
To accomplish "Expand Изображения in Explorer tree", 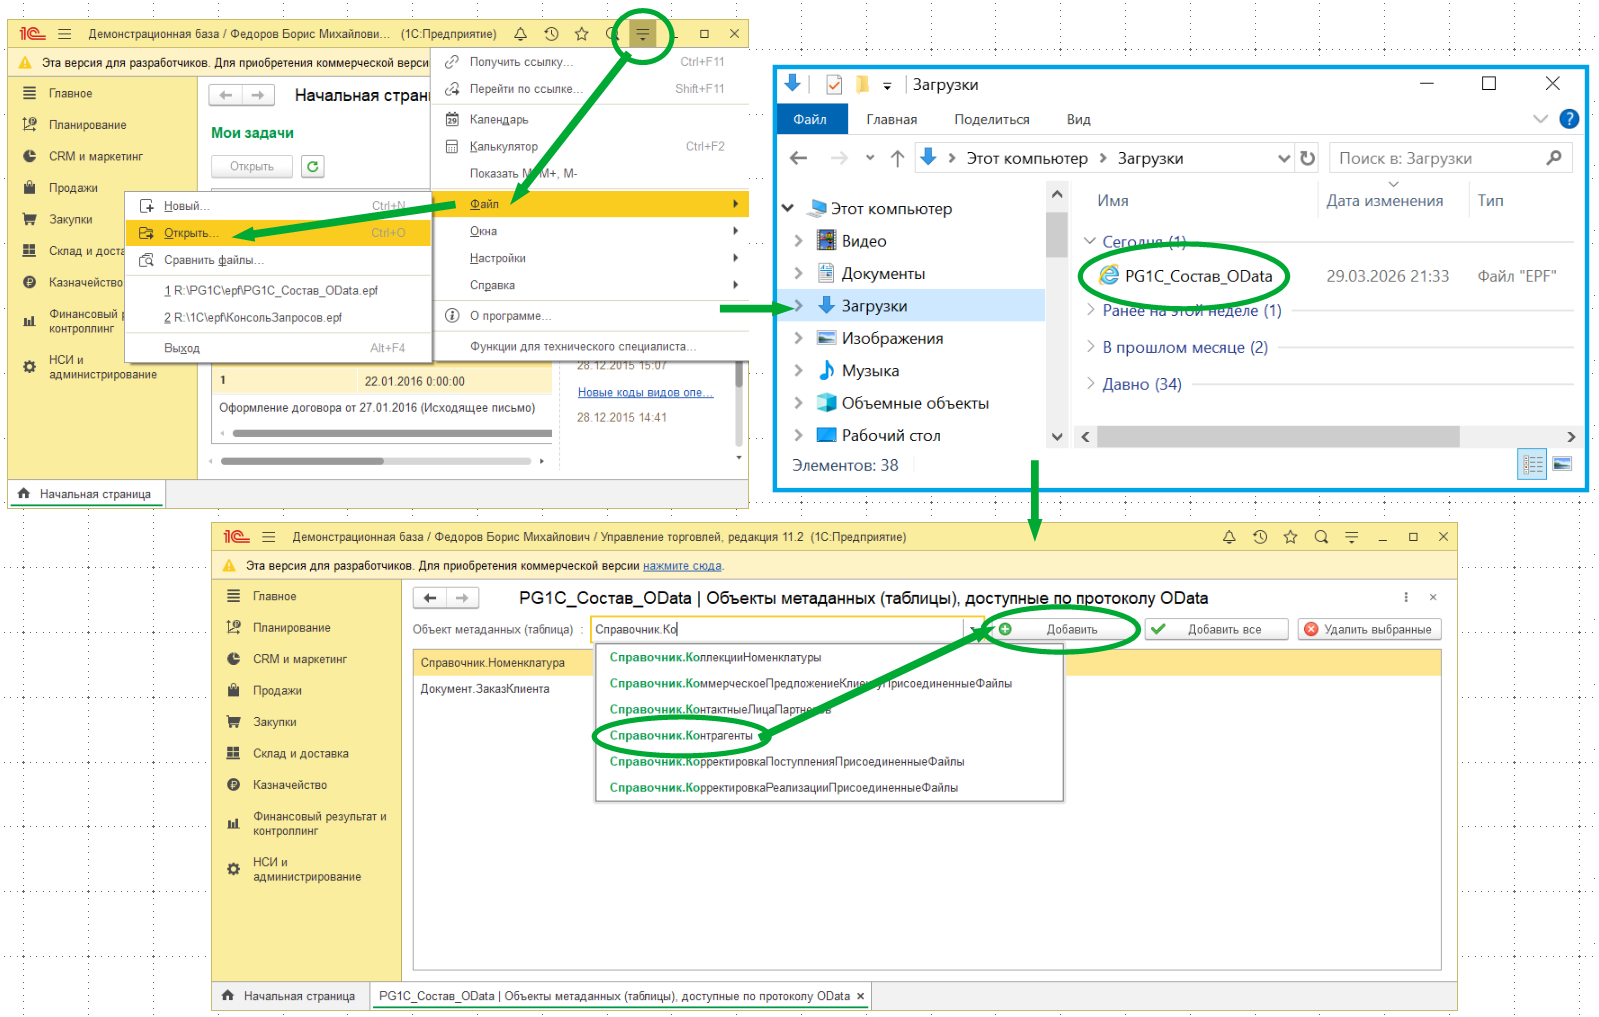I will [798, 338].
